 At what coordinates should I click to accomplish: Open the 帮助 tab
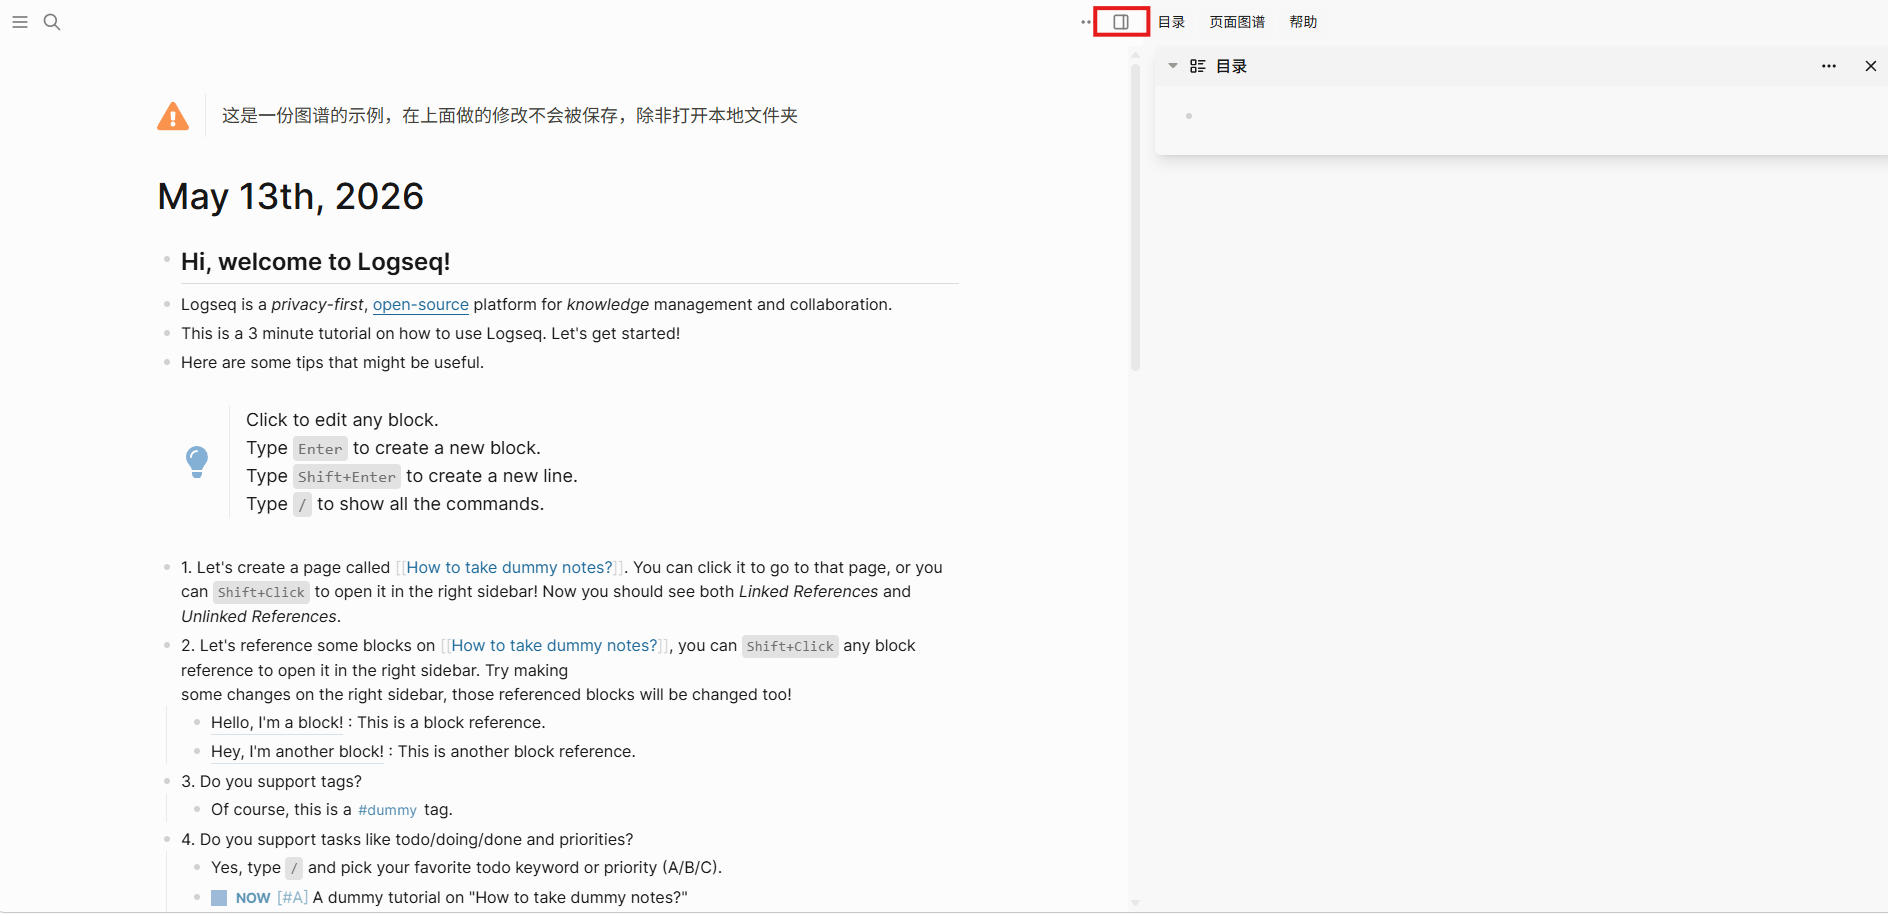click(1303, 22)
